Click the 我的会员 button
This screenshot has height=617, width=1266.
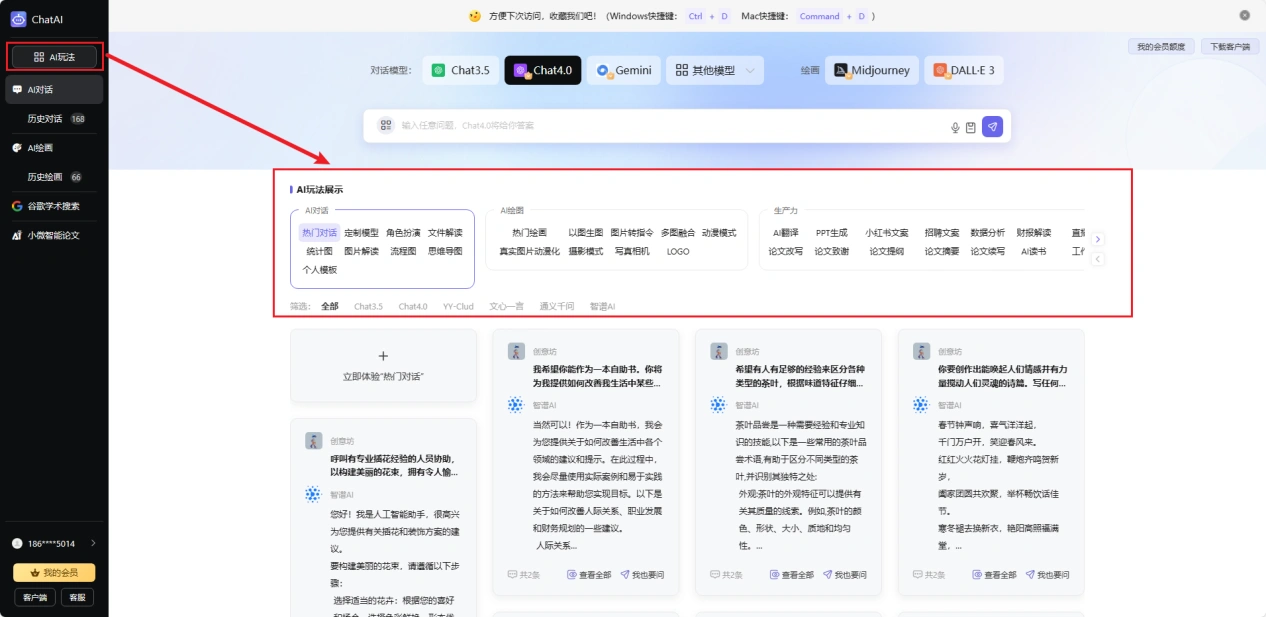point(54,573)
